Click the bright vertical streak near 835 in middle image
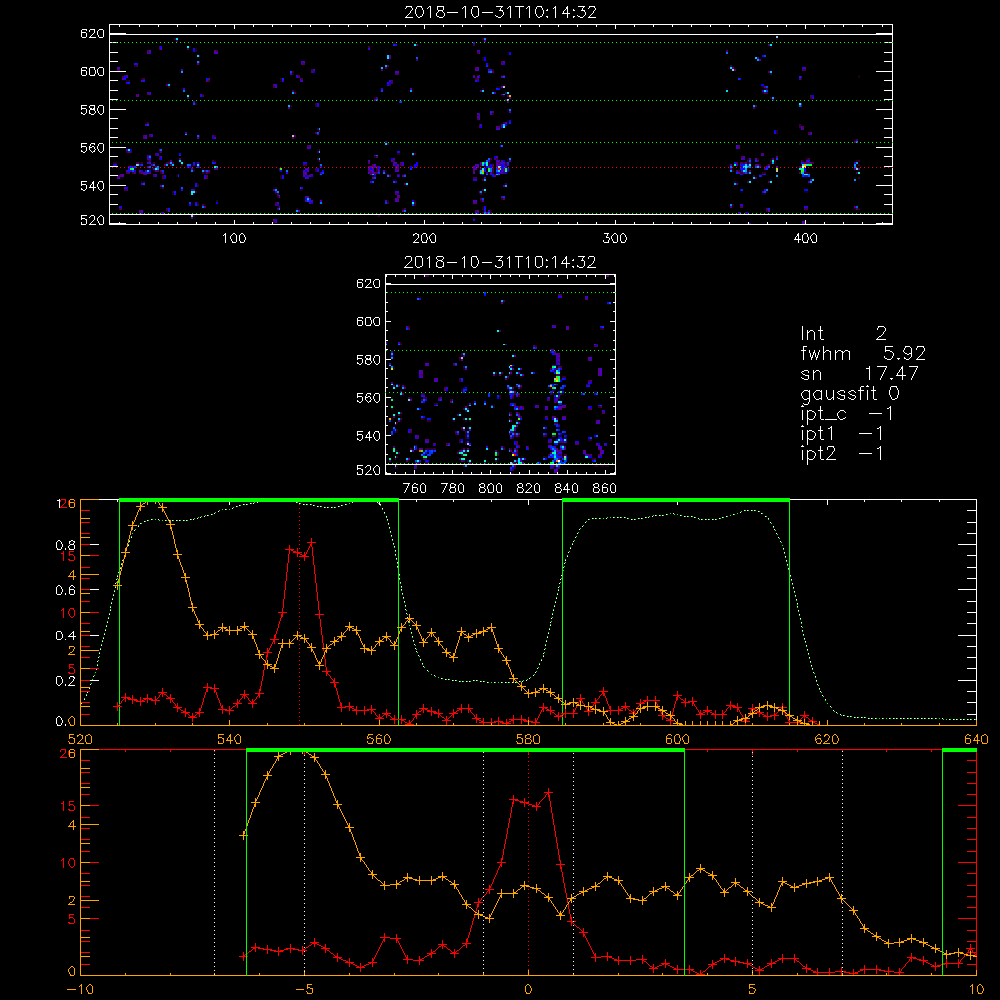Screen dimensions: 1000x1000 point(556,408)
